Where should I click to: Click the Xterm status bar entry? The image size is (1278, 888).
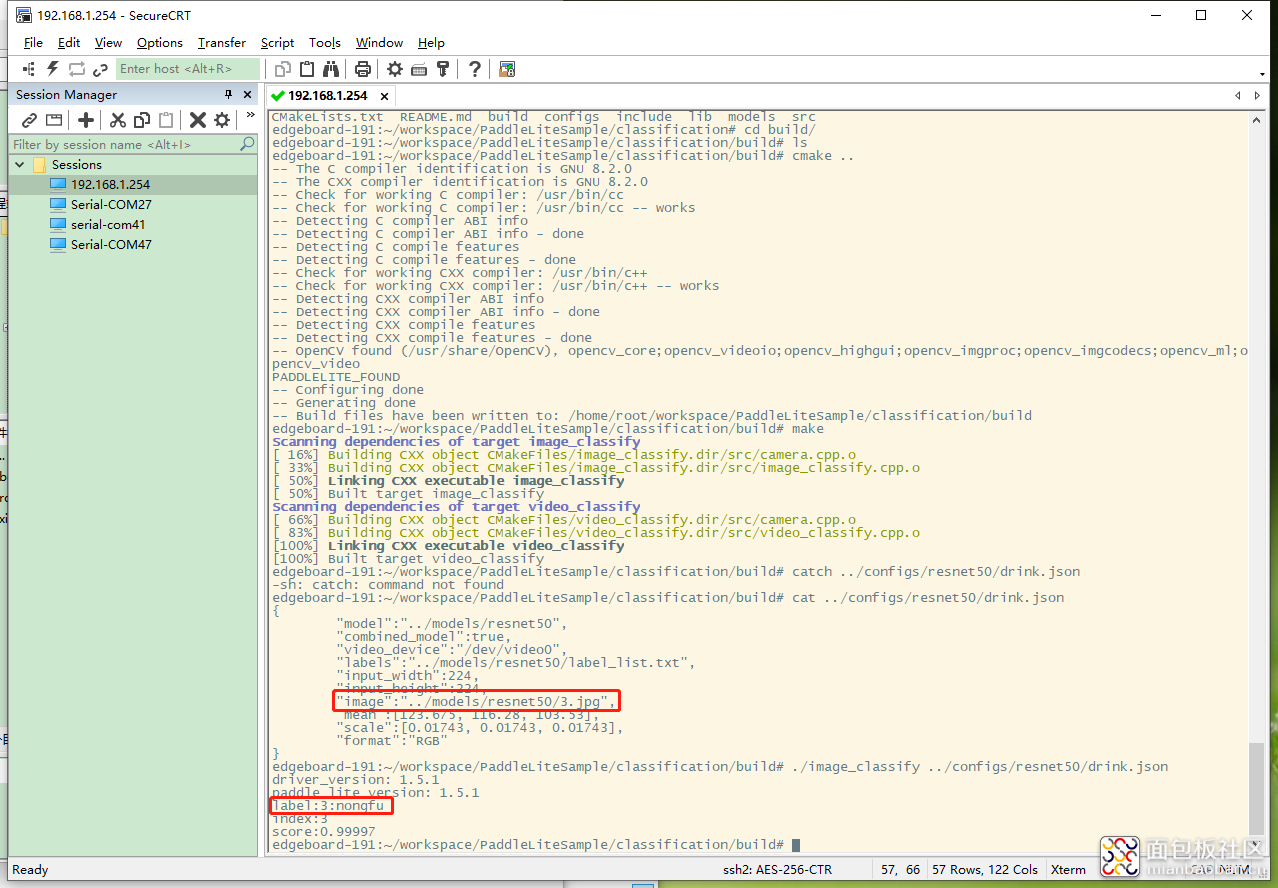(x=1068, y=870)
